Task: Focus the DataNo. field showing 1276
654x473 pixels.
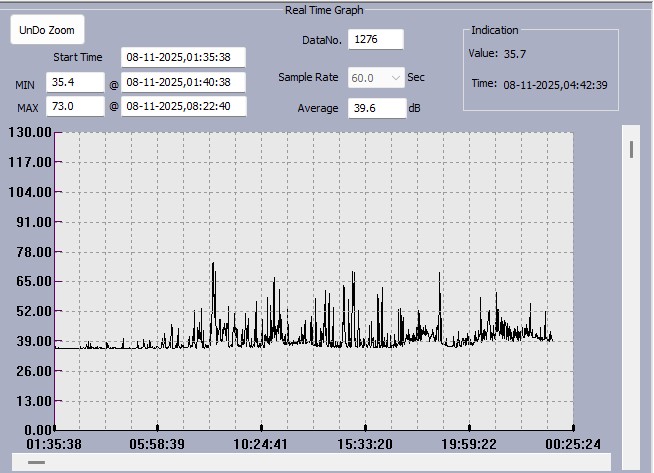Action: click(375, 39)
